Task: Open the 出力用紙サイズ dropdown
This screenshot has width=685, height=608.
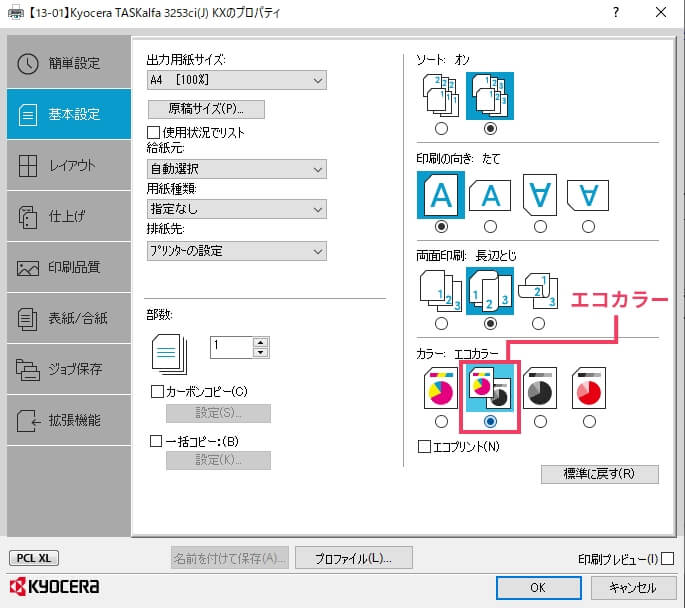Action: coord(236,80)
